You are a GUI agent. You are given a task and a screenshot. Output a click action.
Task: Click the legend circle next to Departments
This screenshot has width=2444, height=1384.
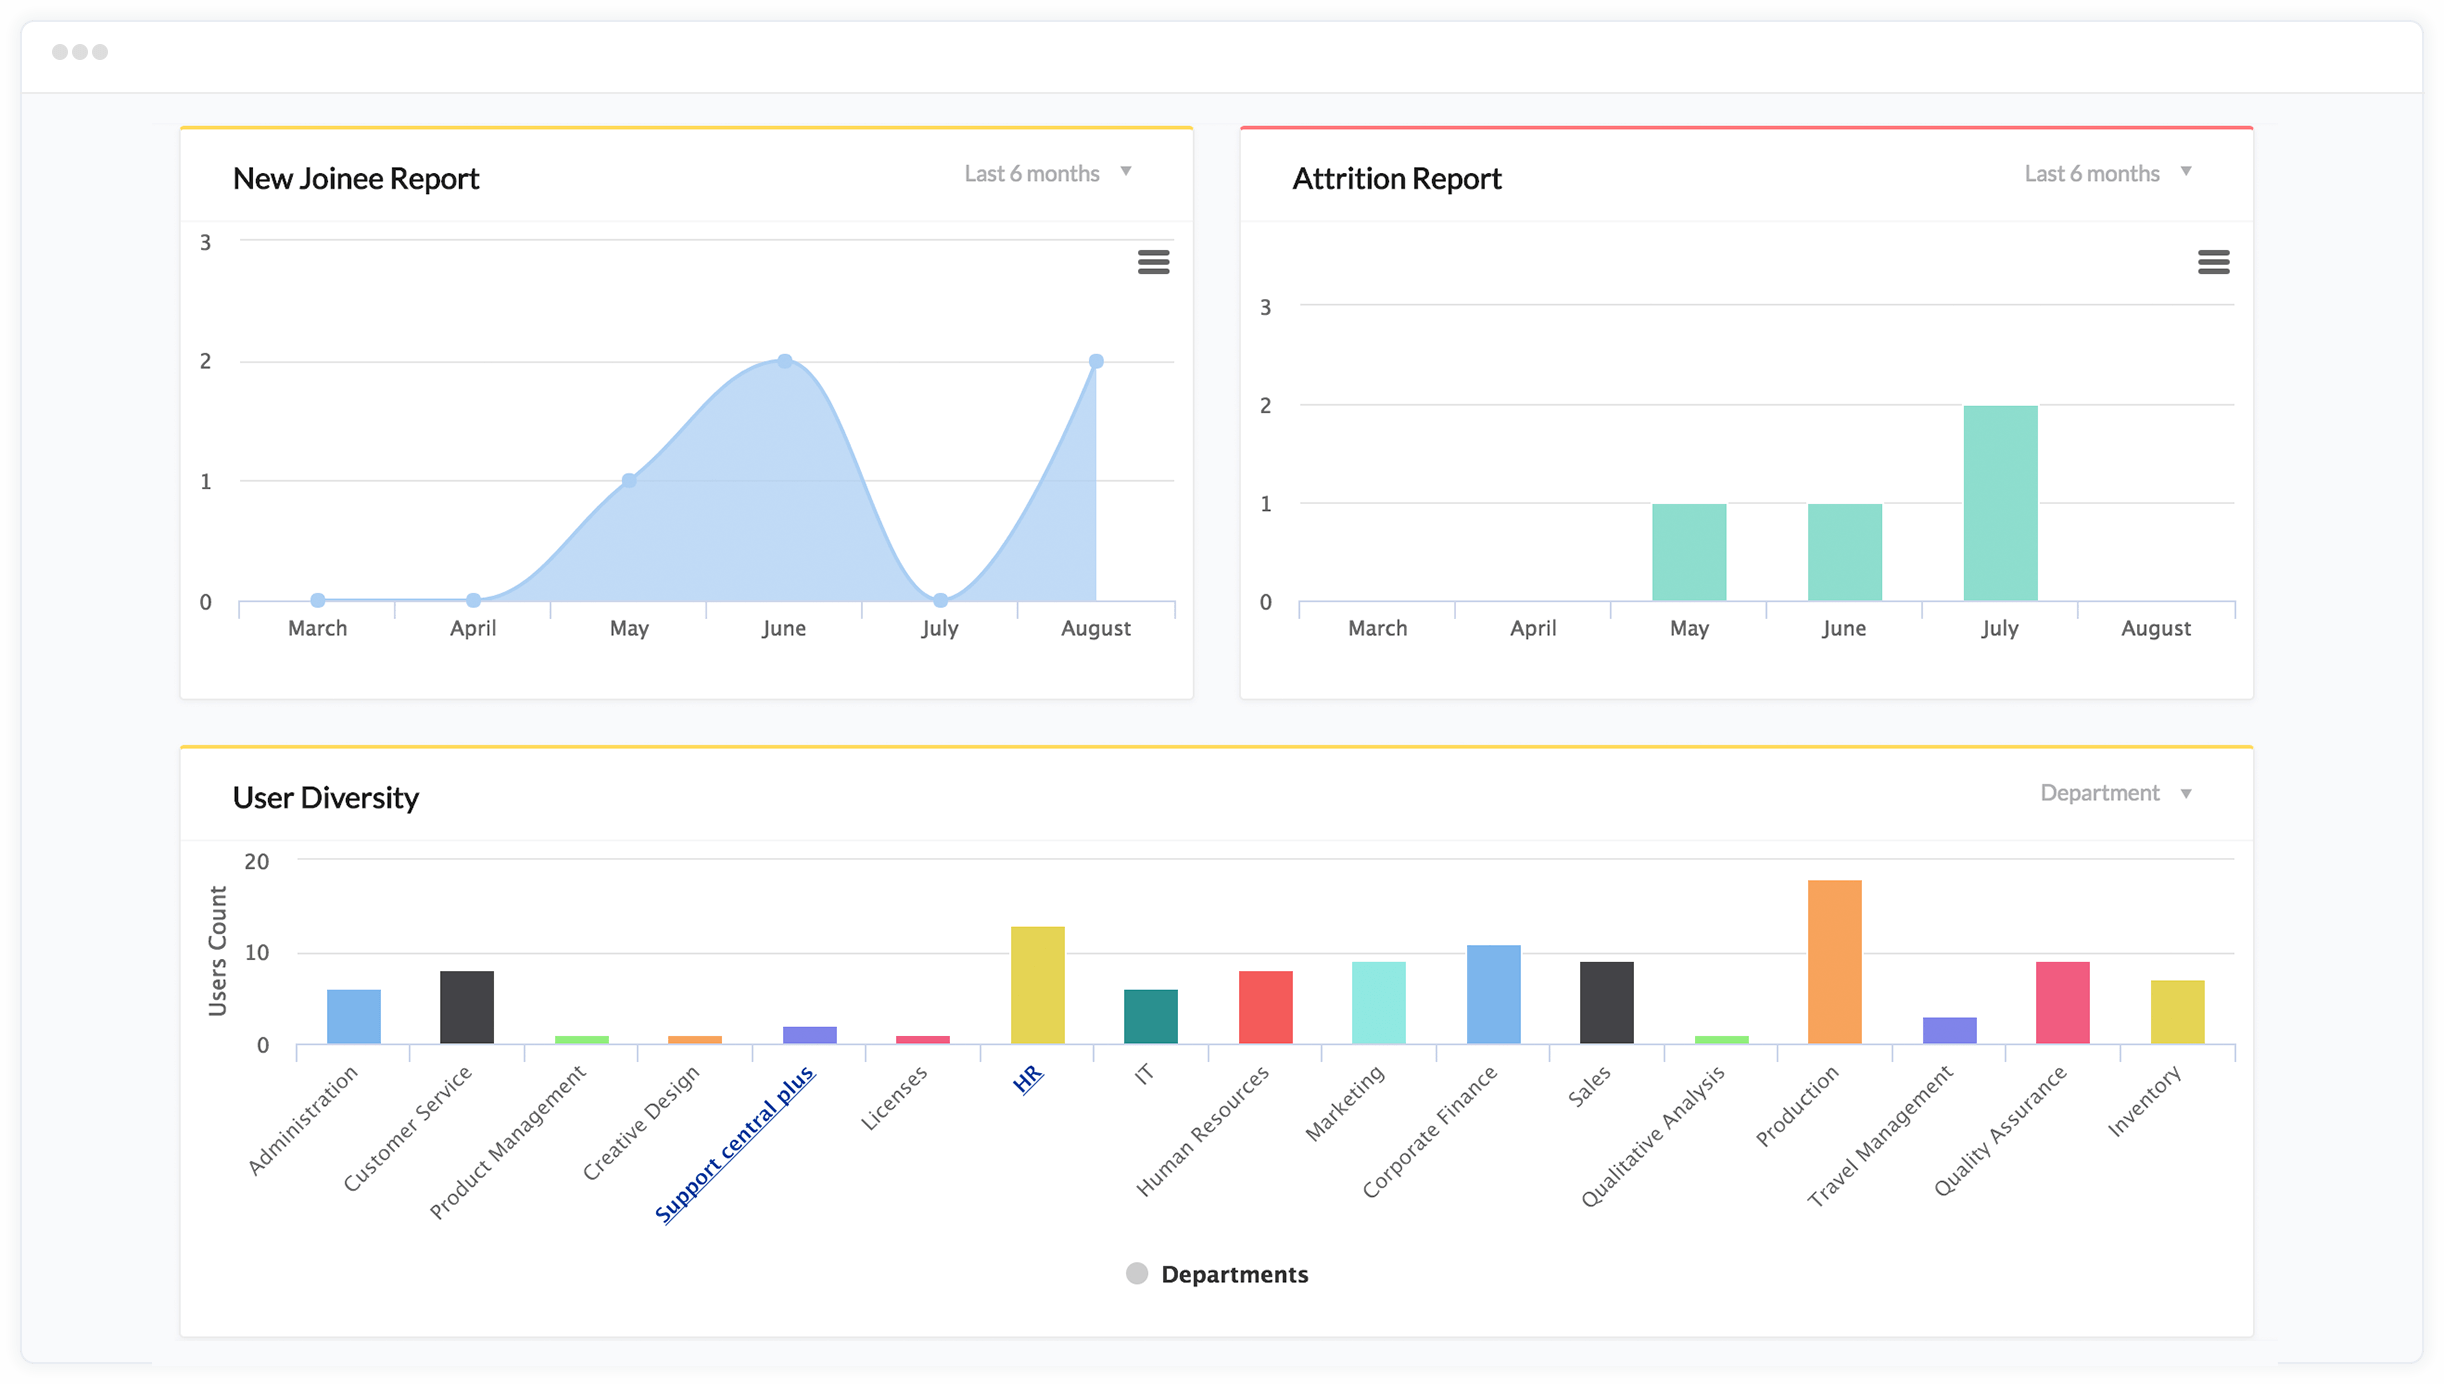(x=1137, y=1273)
